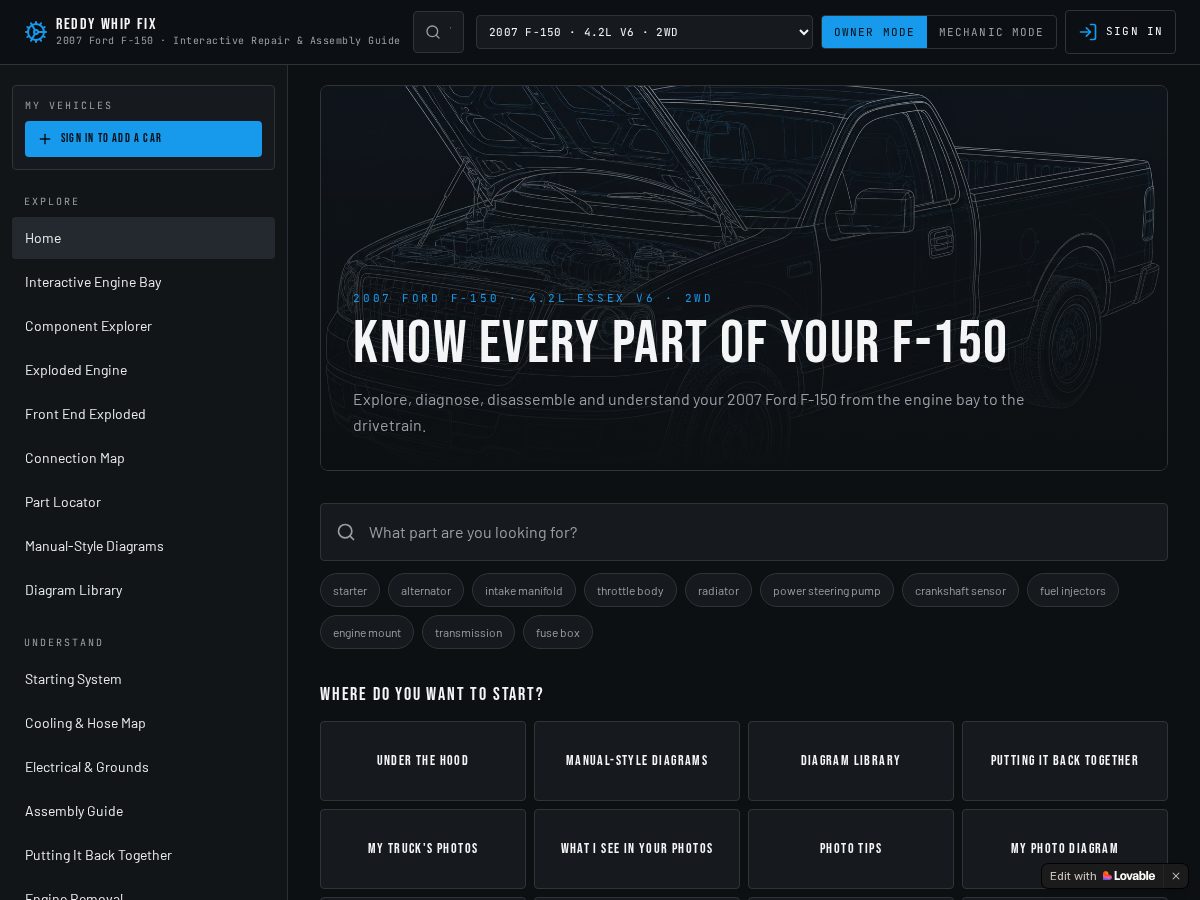Click the plus icon on add-car button

(x=45, y=139)
